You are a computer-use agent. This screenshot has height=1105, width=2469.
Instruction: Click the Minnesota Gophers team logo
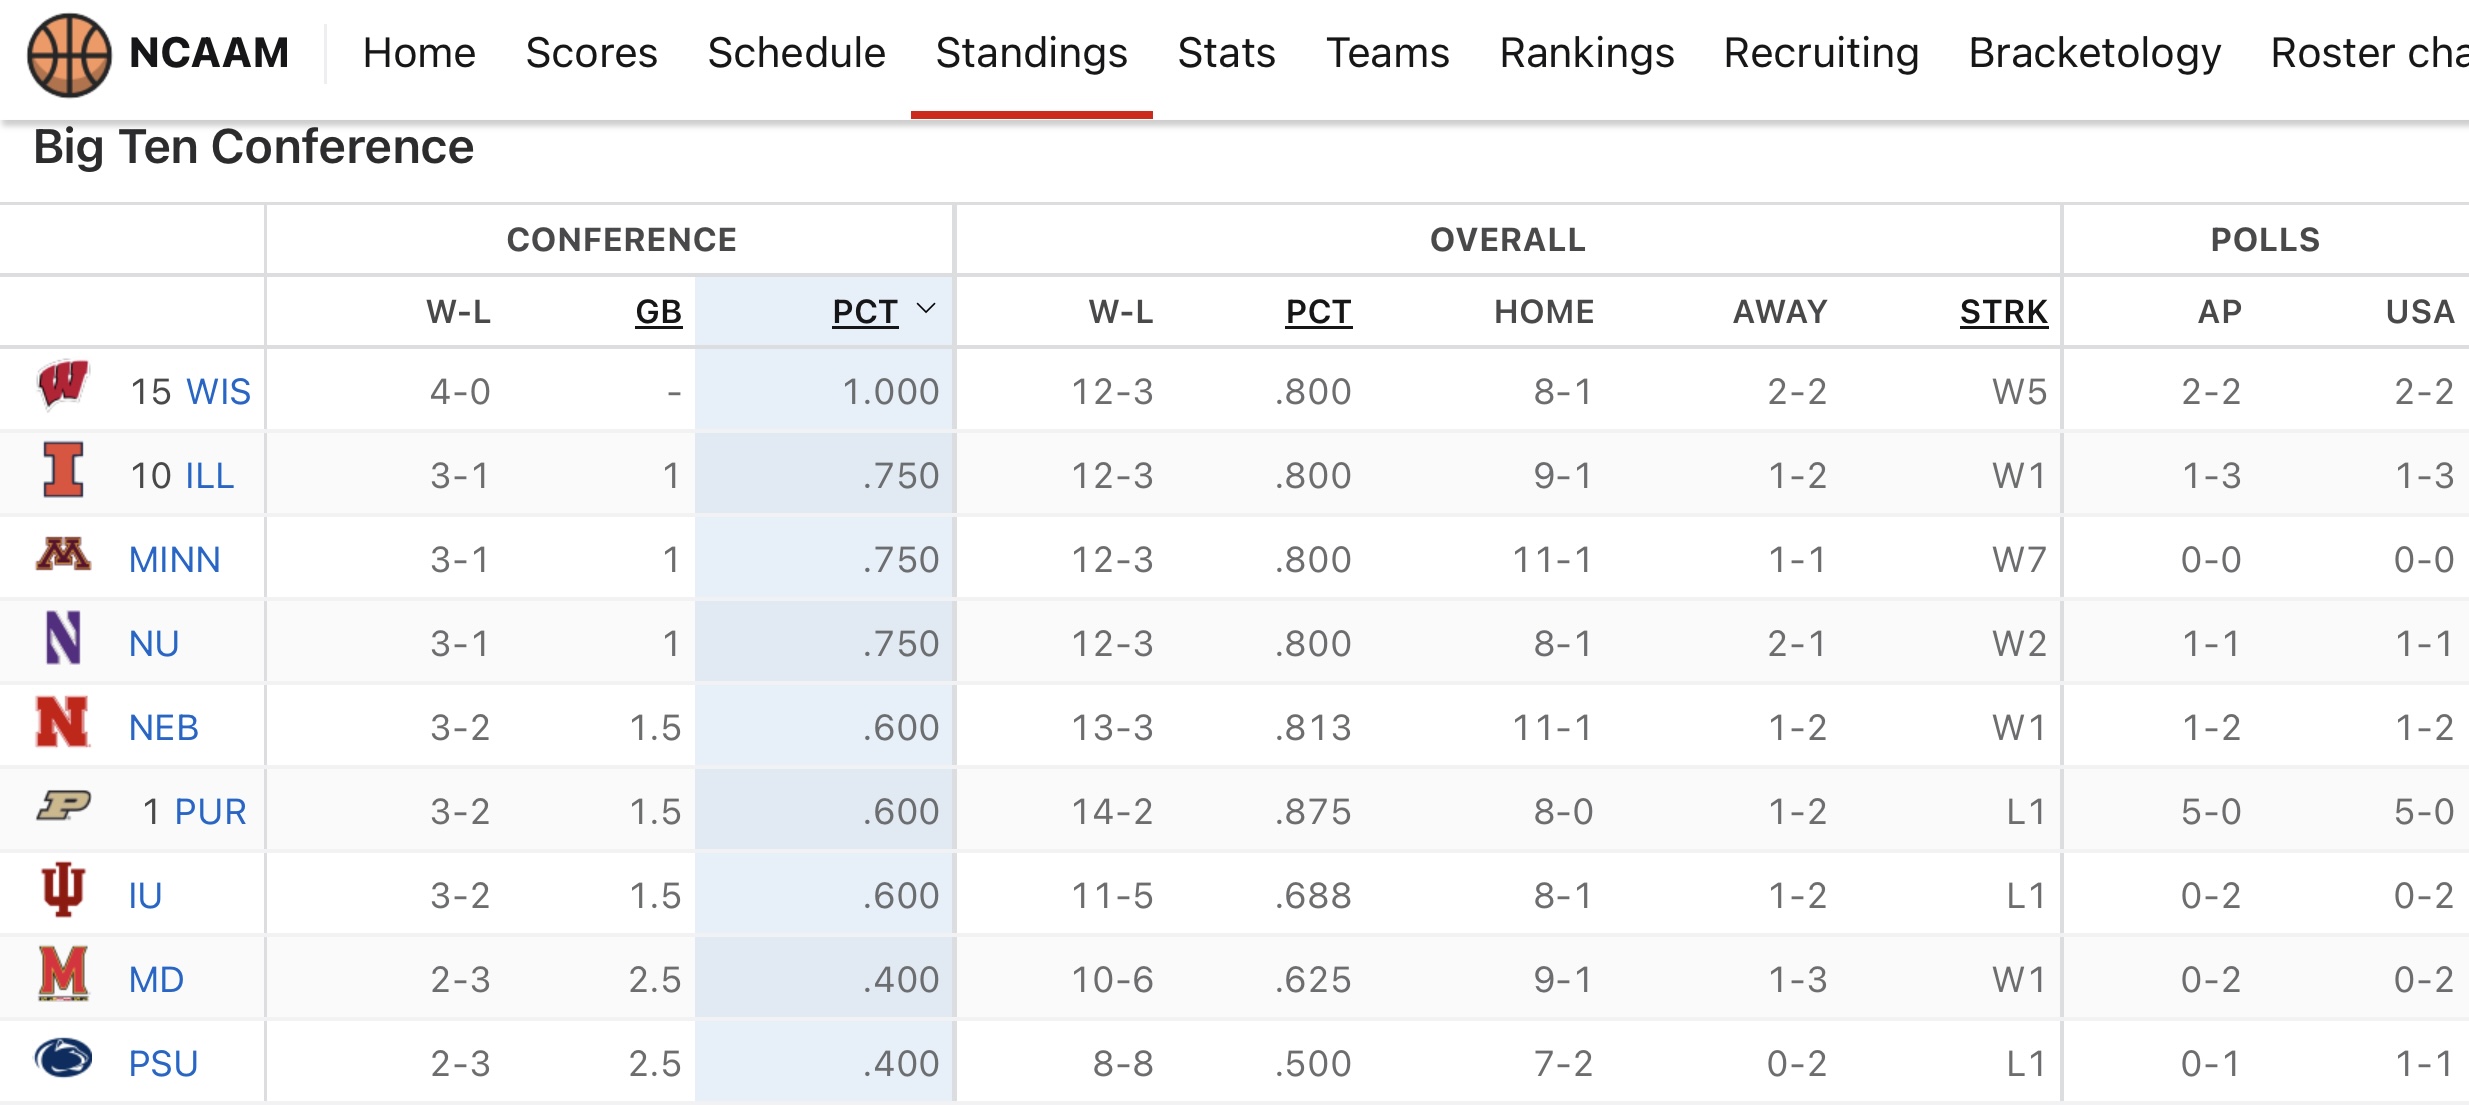pos(63,554)
